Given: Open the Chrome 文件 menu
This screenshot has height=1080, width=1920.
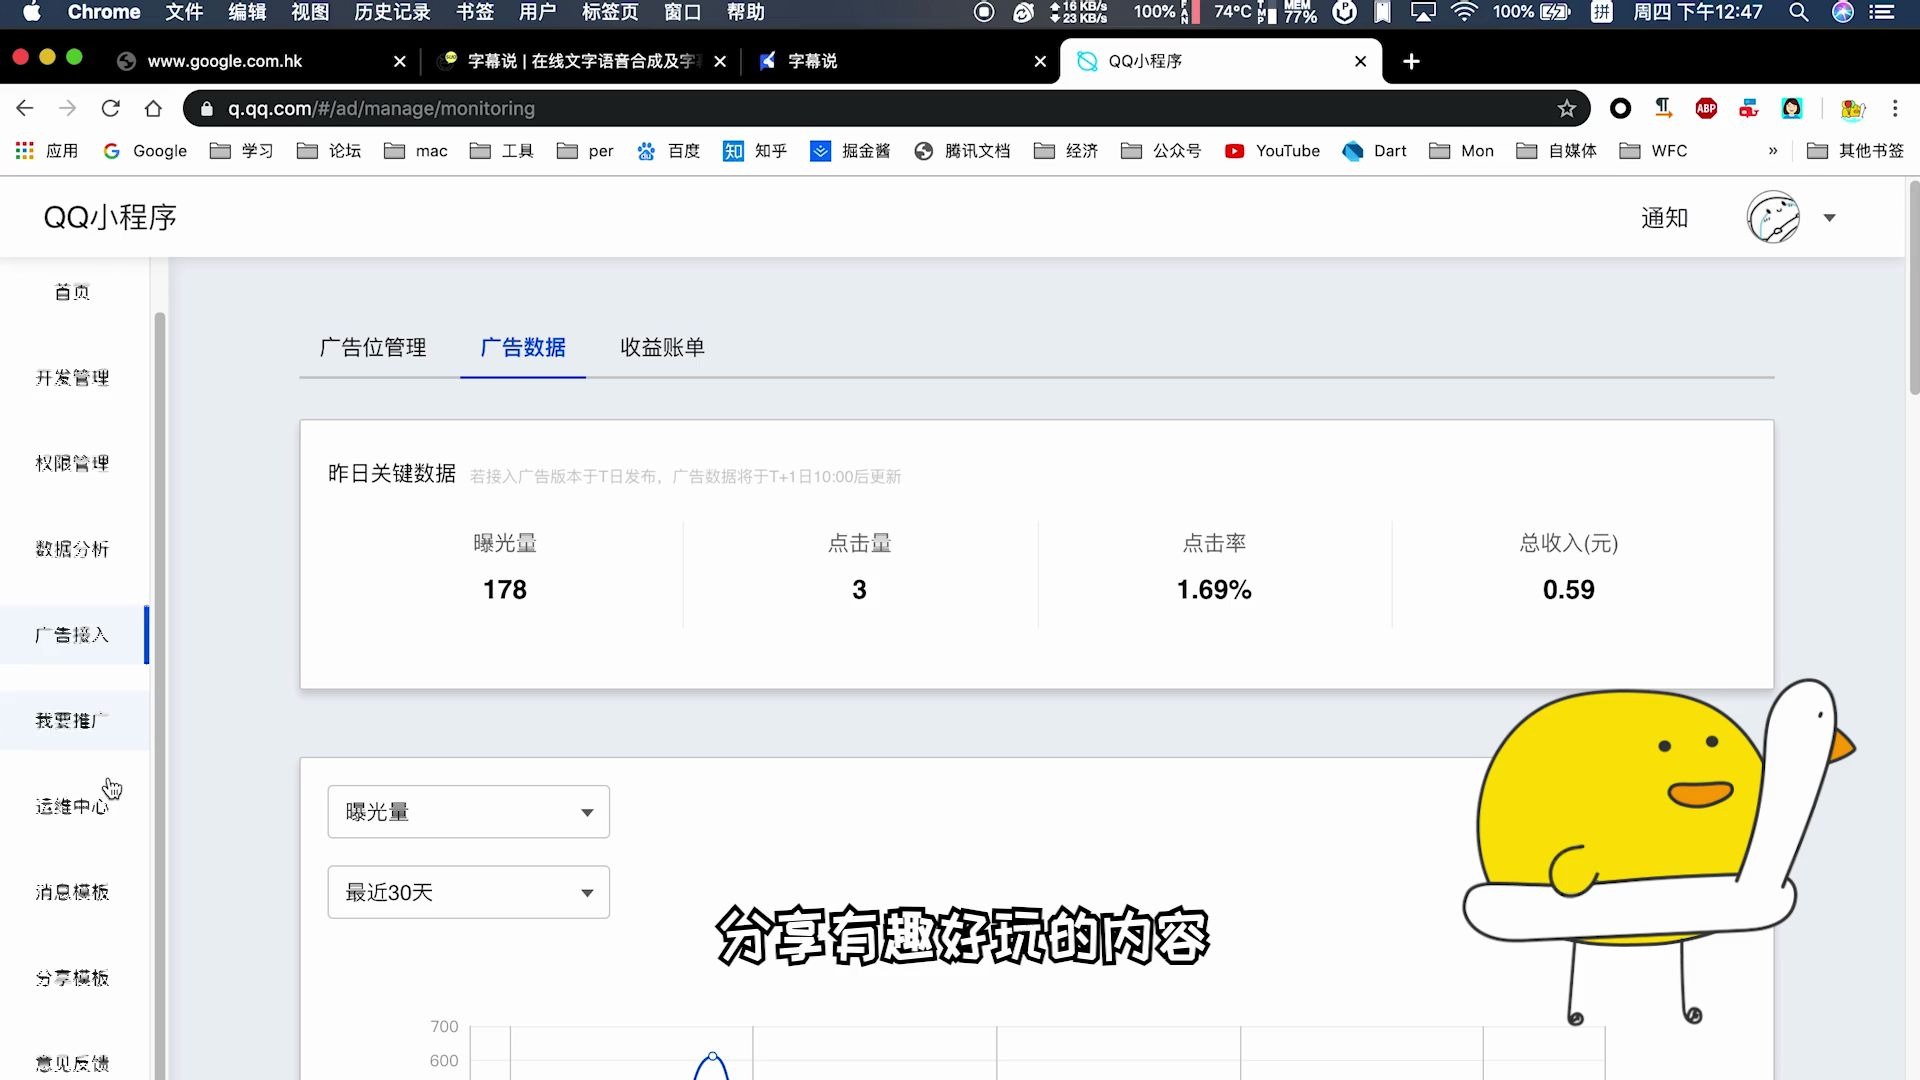Looking at the screenshot, I should tap(183, 12).
